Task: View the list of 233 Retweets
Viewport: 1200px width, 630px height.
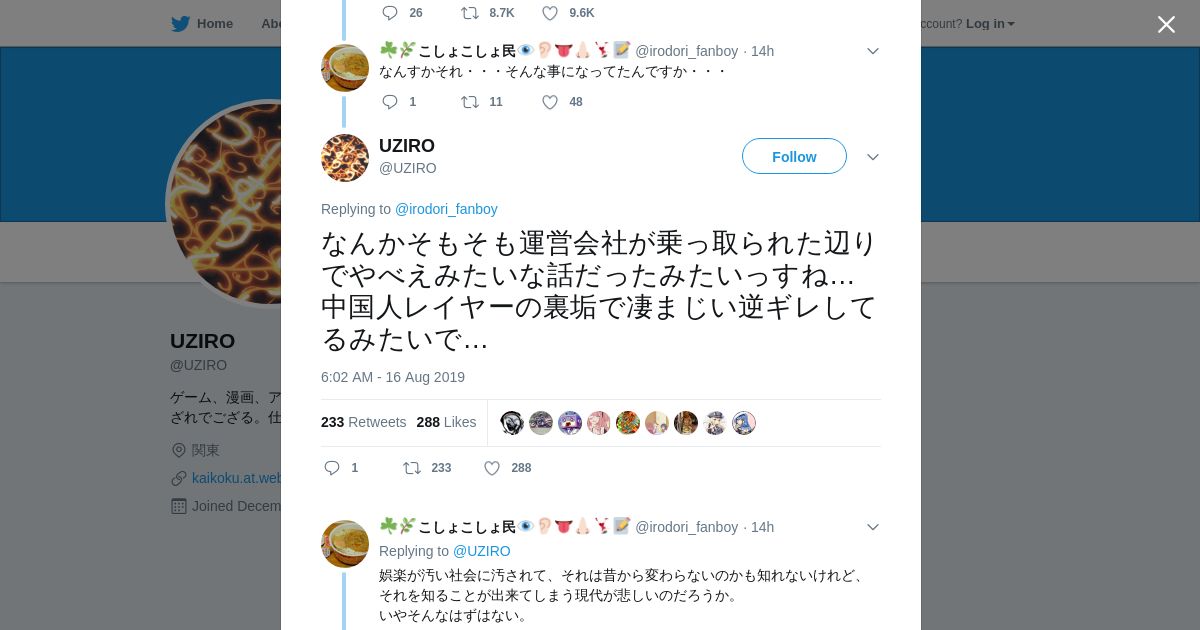Action: (x=363, y=422)
